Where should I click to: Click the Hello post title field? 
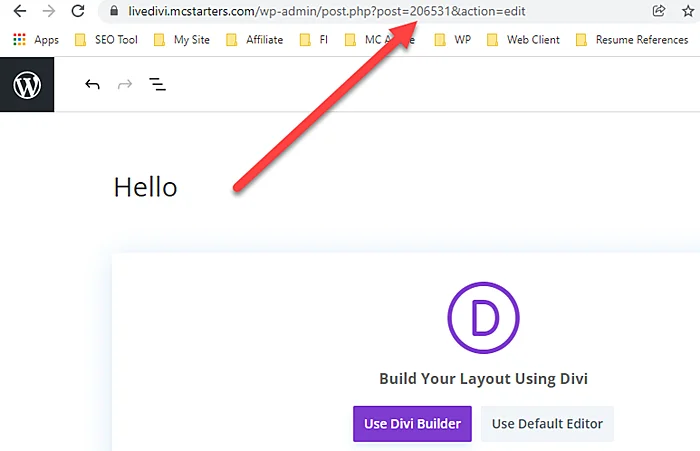146,187
